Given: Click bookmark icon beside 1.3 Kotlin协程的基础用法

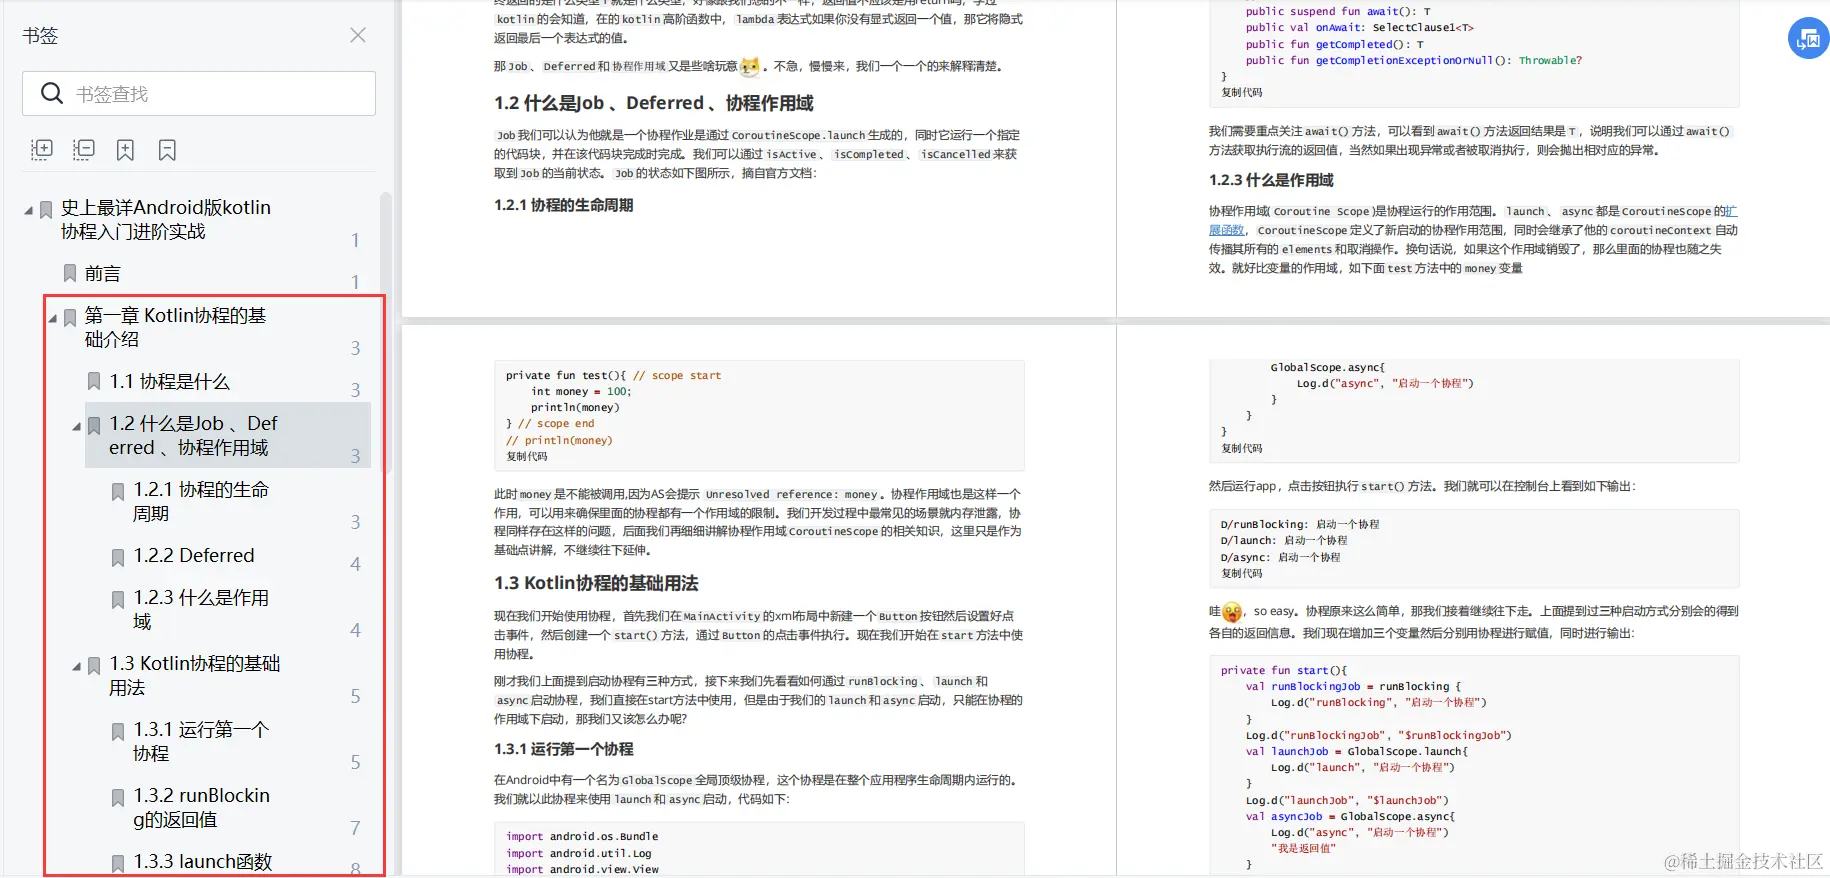Looking at the screenshot, I should click(94, 666).
